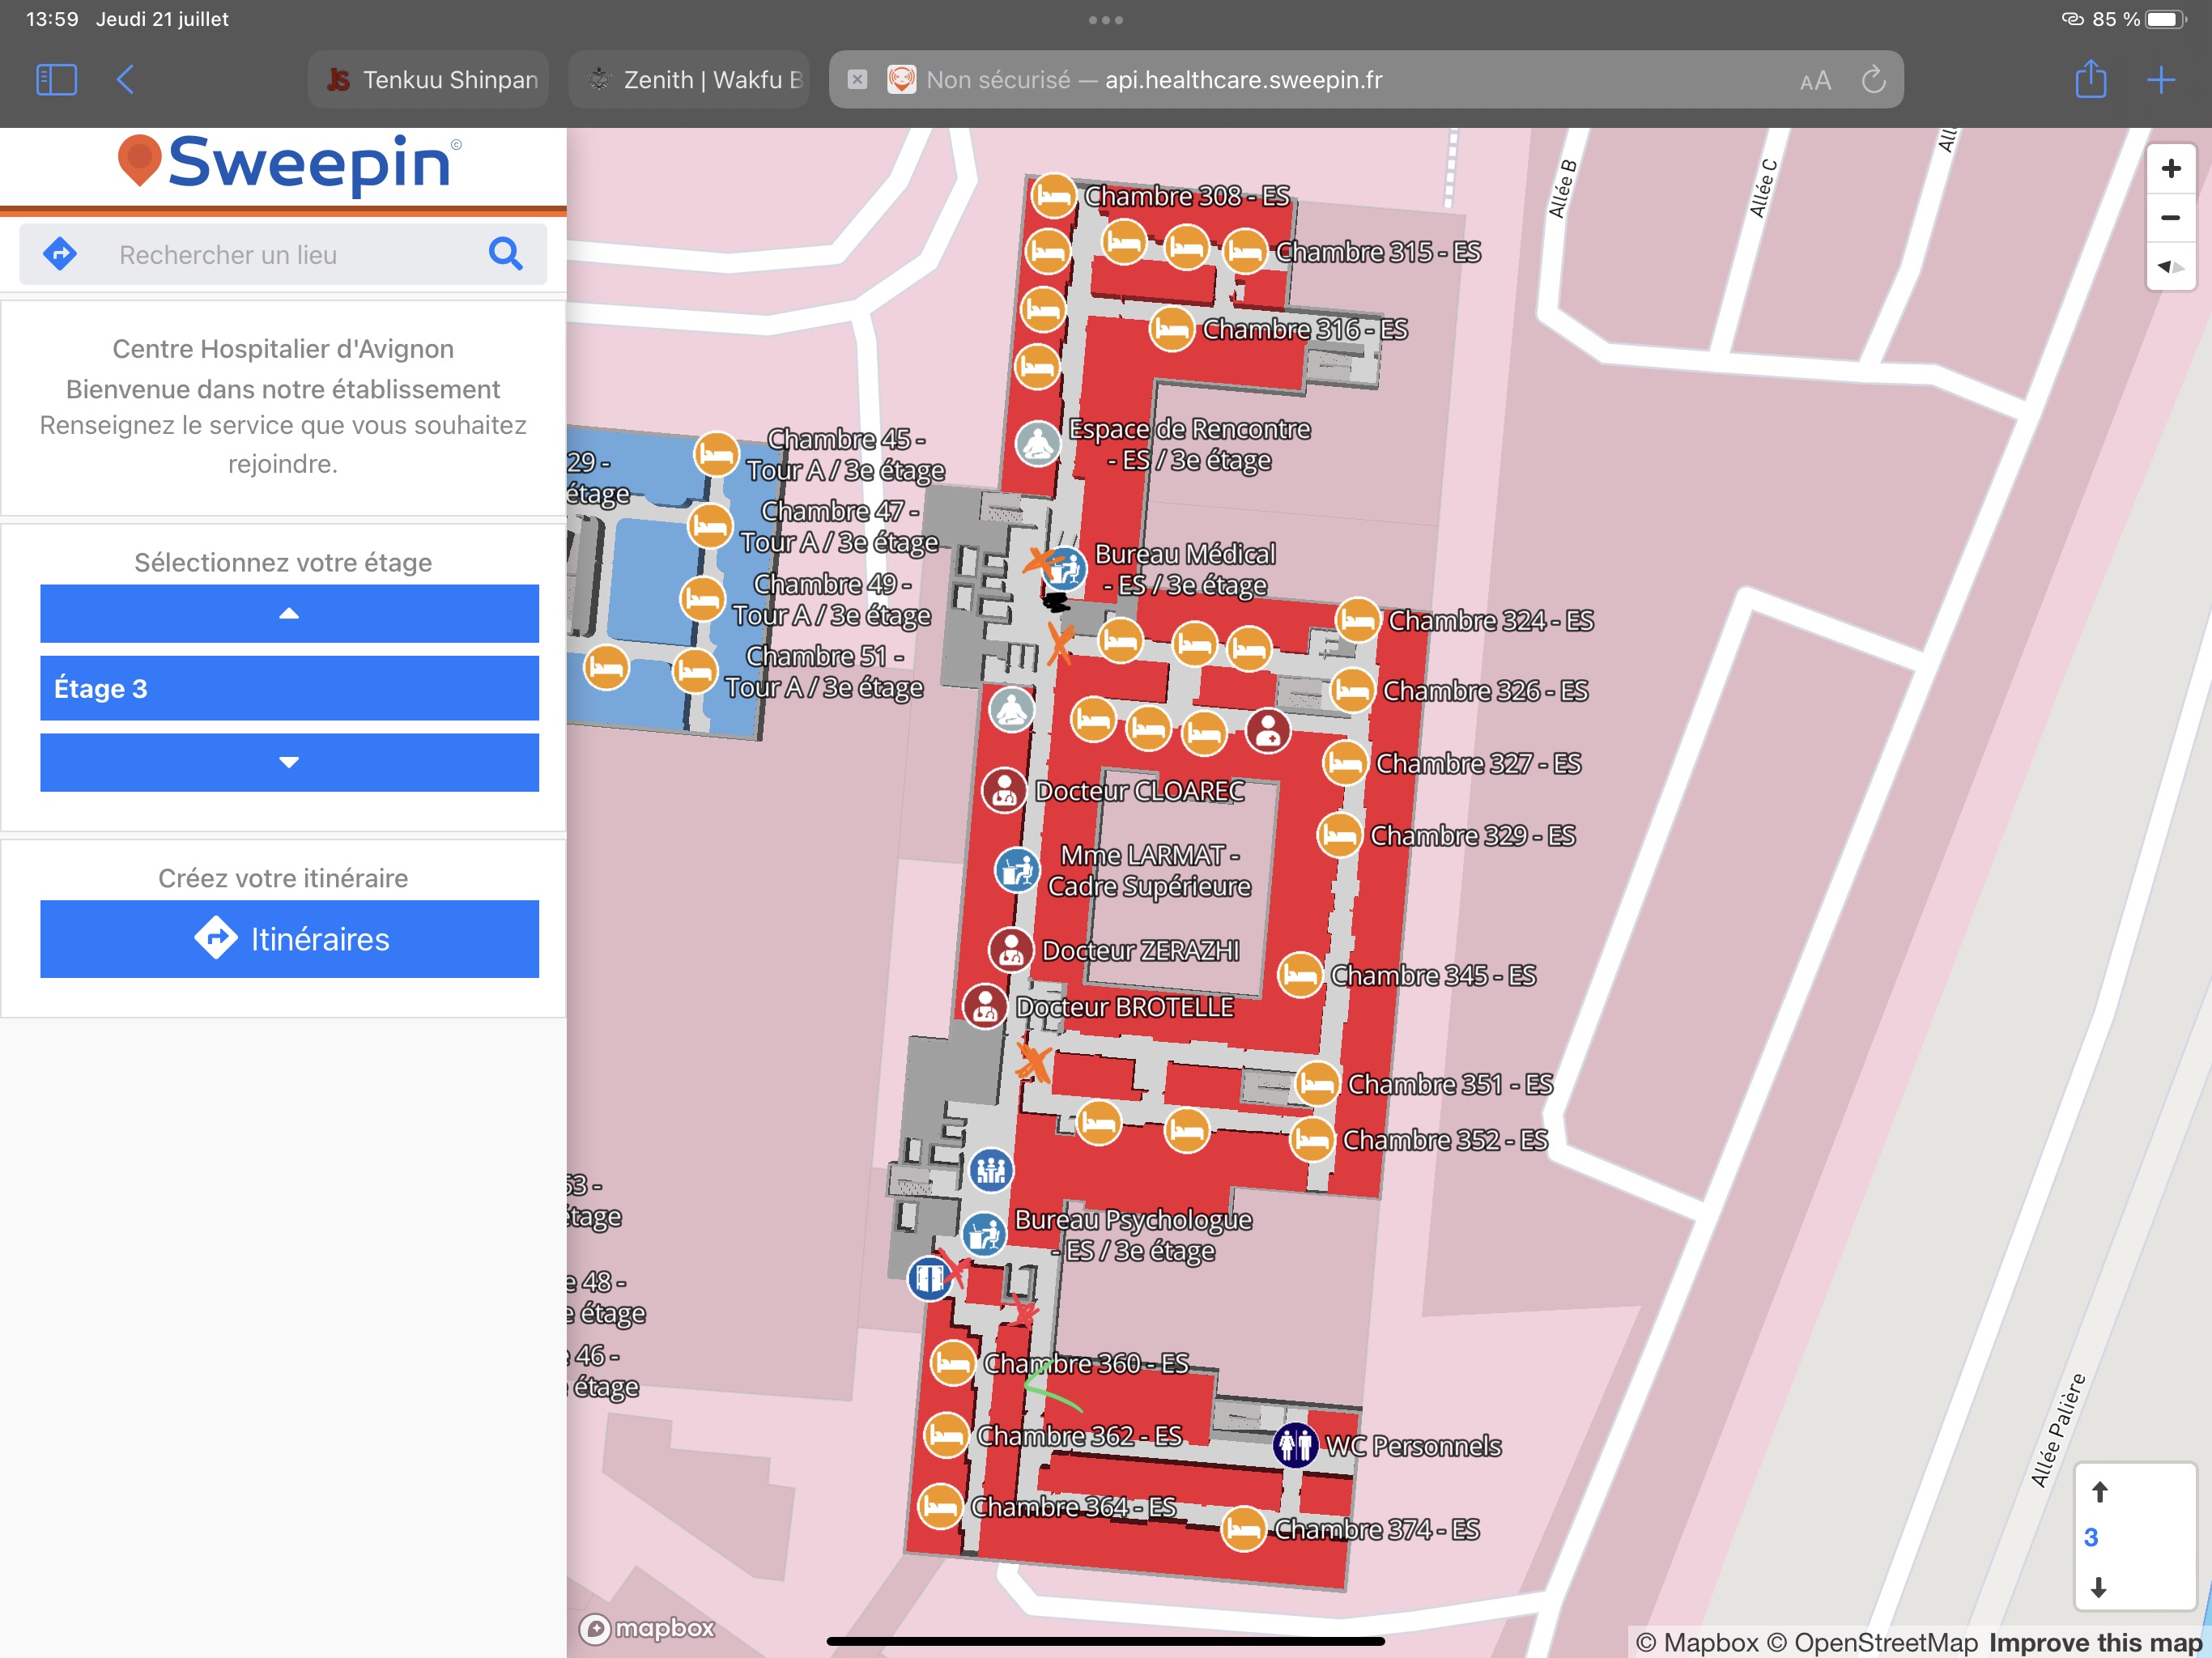2212x1658 pixels.
Task: Click the map zoom in plus button
Action: click(x=2169, y=168)
